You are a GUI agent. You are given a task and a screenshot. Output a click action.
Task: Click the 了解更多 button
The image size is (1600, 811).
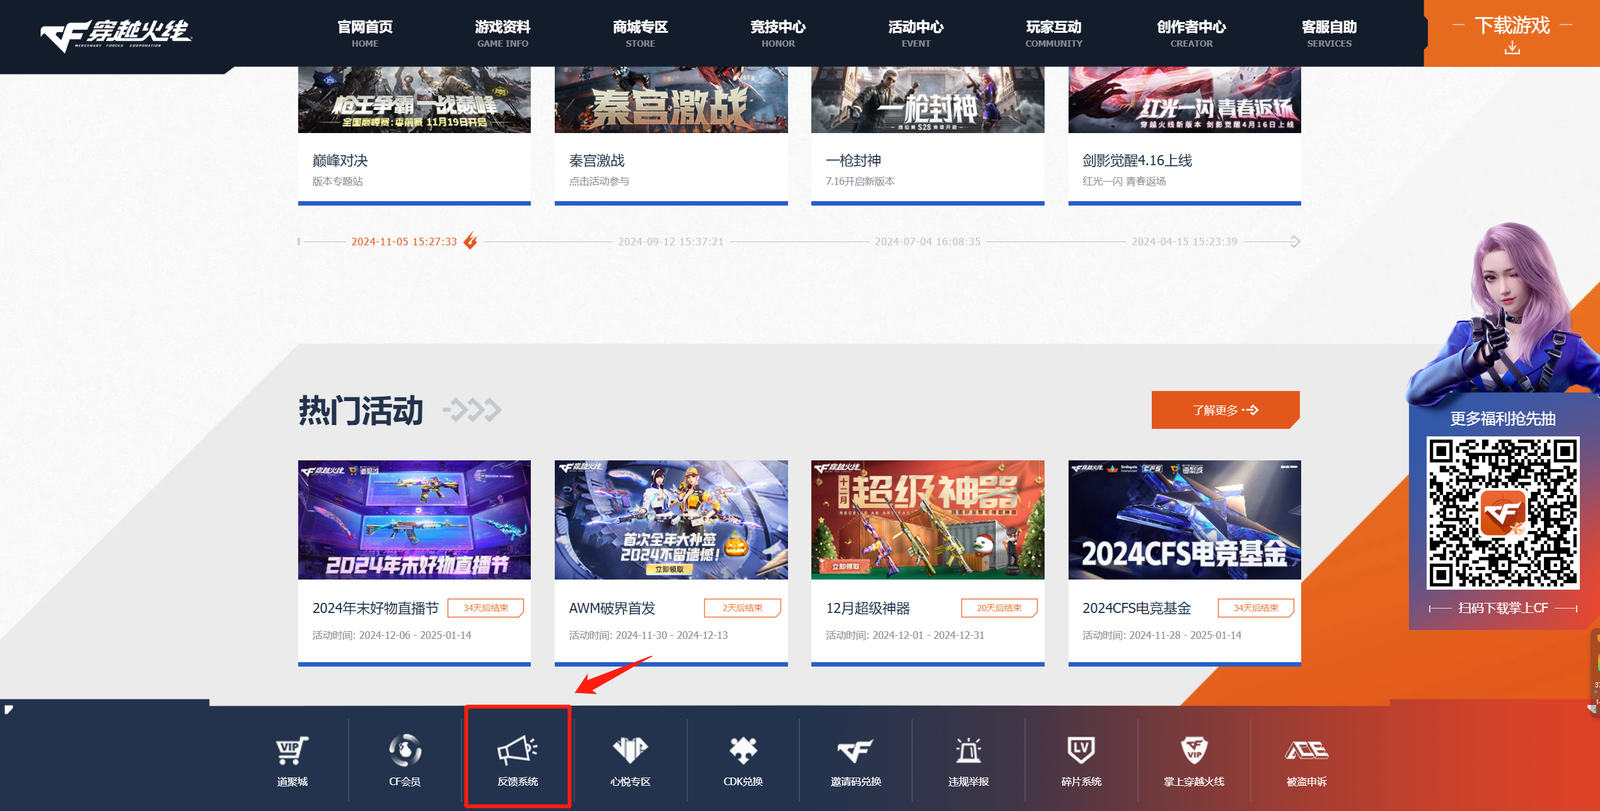pyautogui.click(x=1226, y=410)
